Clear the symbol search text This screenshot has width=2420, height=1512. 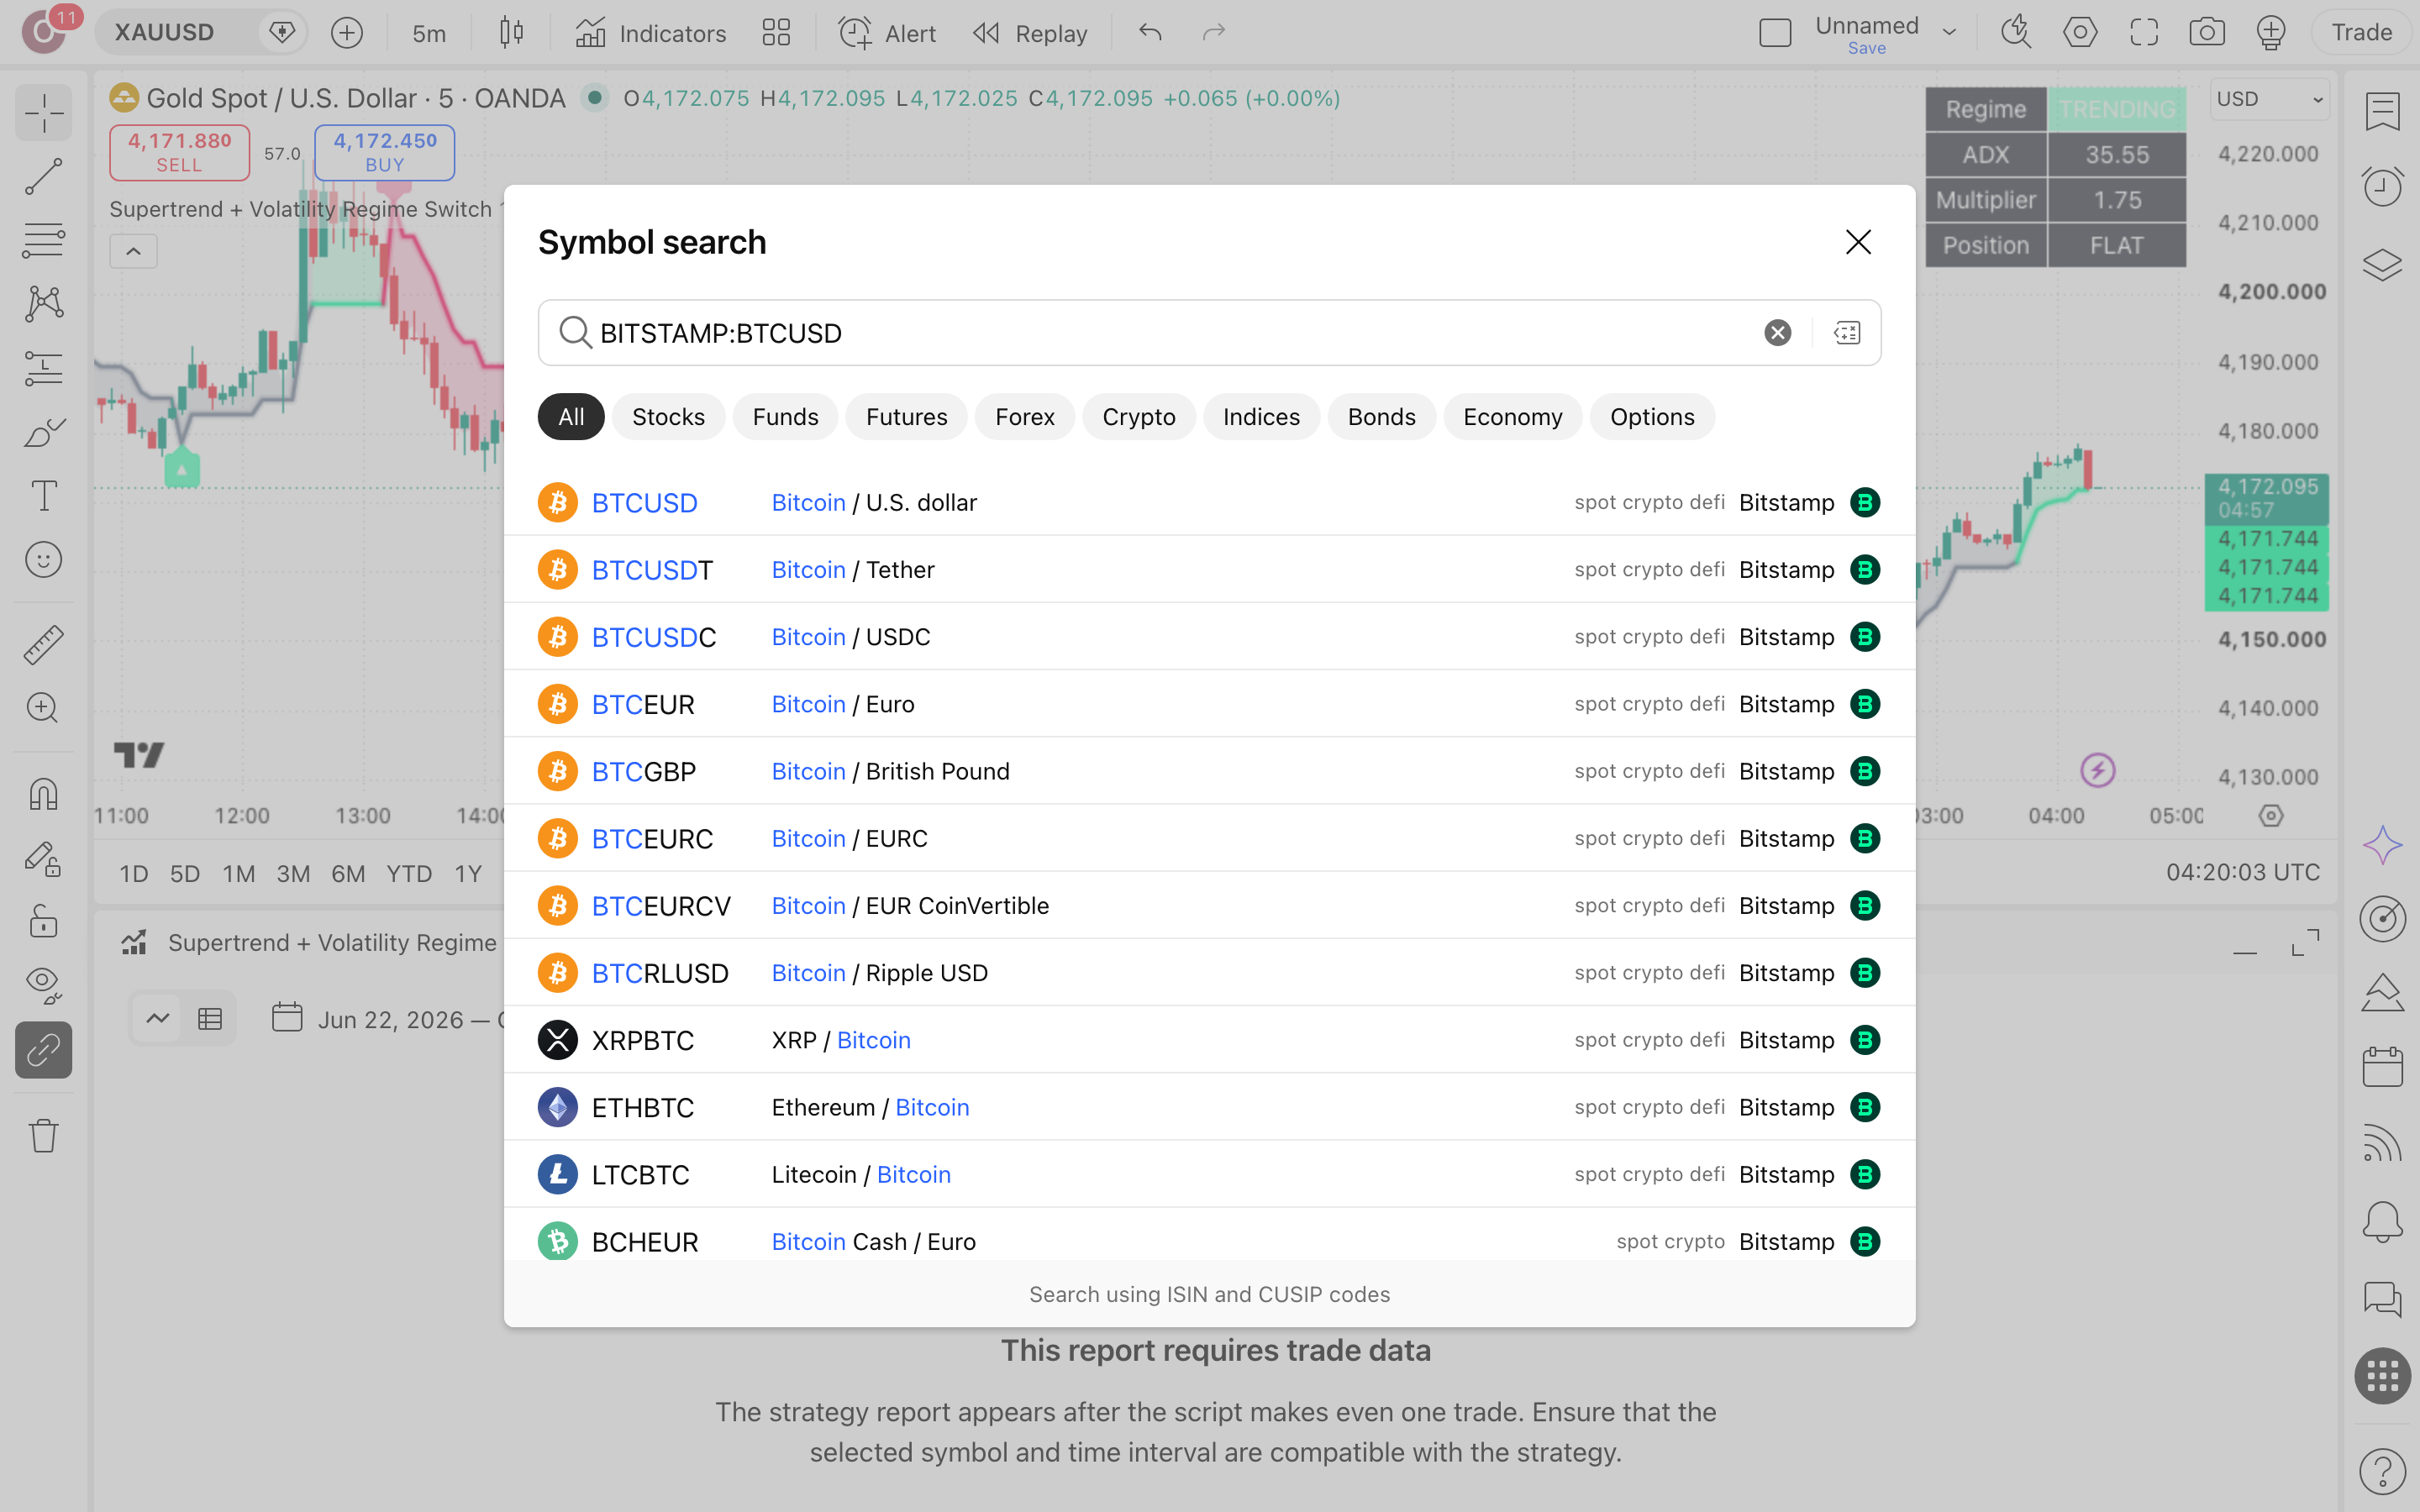click(x=1777, y=333)
